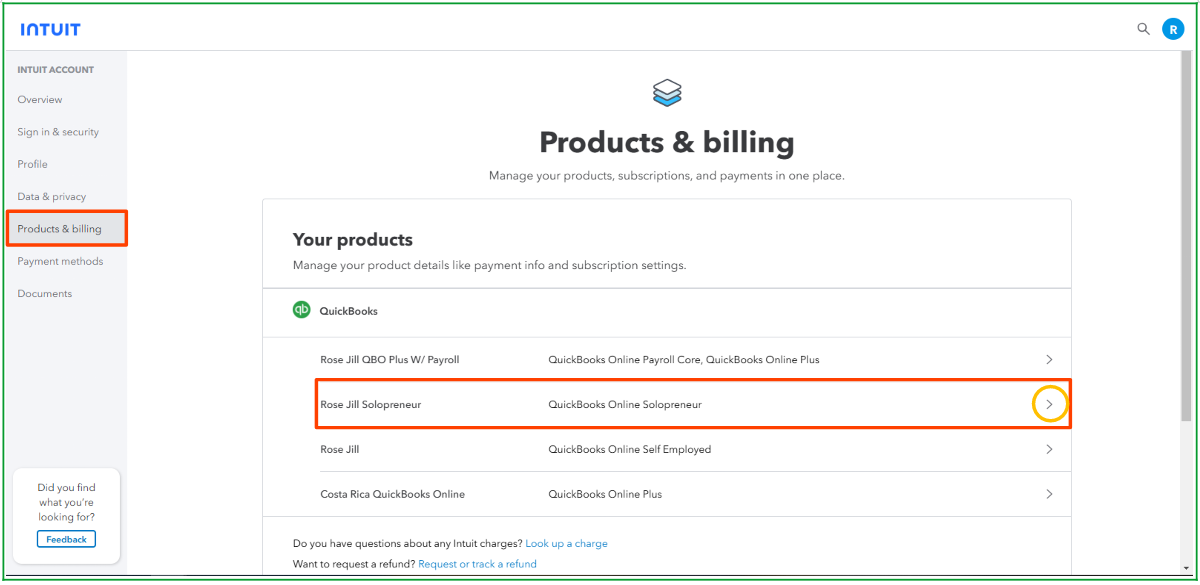1200x585 pixels.
Task: Select Overview in the sidebar
Action: (40, 100)
